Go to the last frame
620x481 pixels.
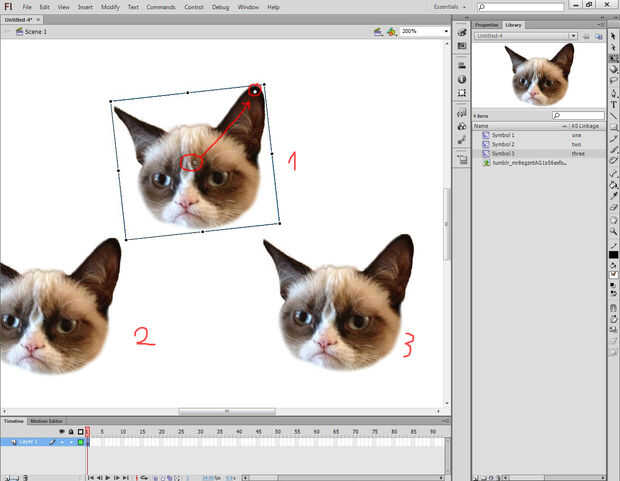point(125,477)
